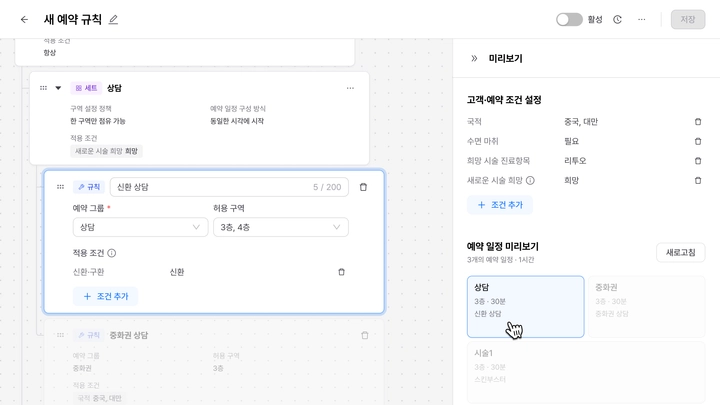Select the 시술1 schedule preview card
The height and width of the screenshot is (405, 720).
pos(586,372)
